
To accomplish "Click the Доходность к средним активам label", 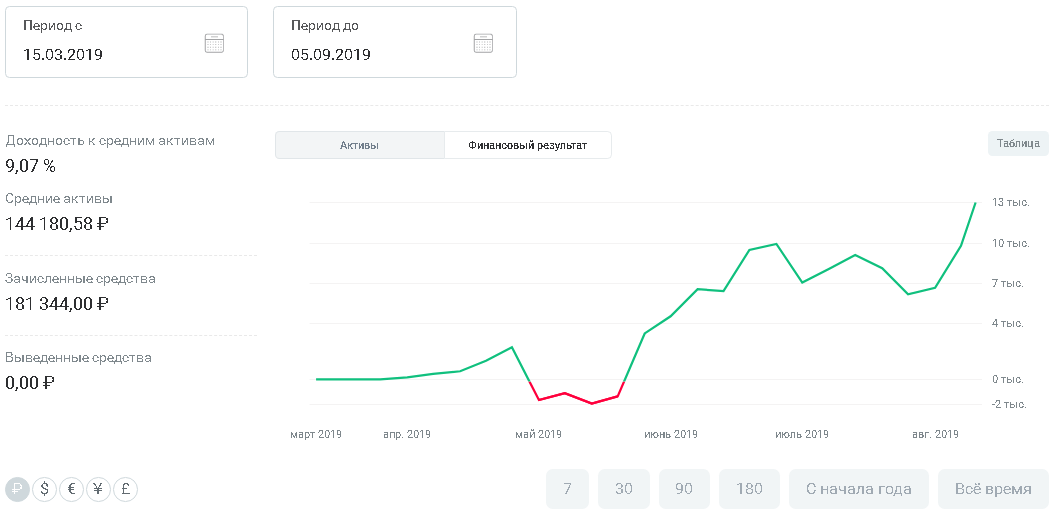I will pyautogui.click(x=110, y=141).
